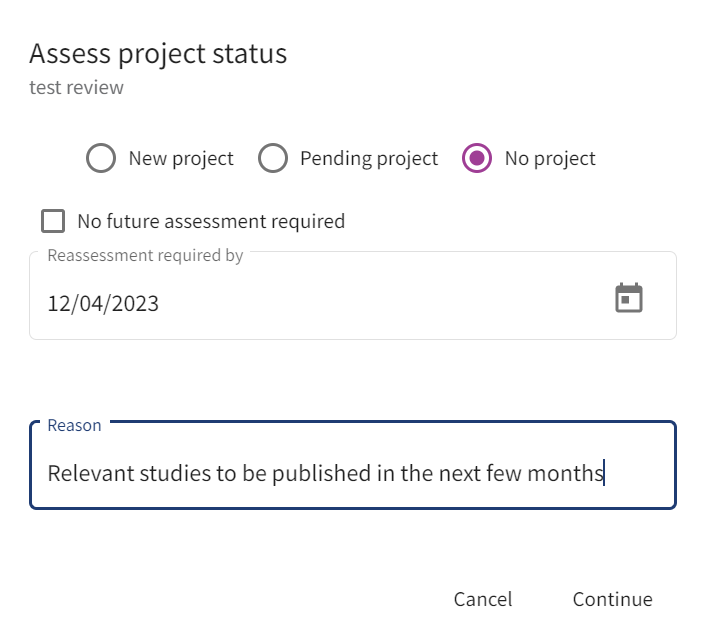Click the "Reassessment required by" field label
704x640 pixels.
point(145,255)
